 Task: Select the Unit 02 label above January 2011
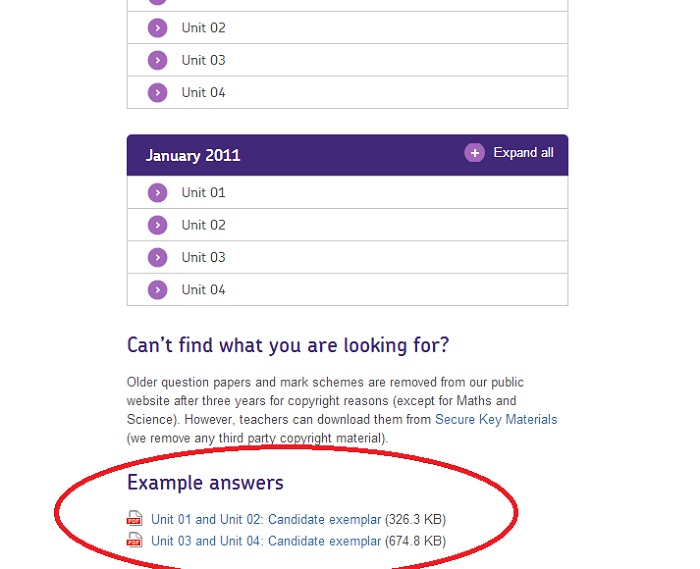203,28
